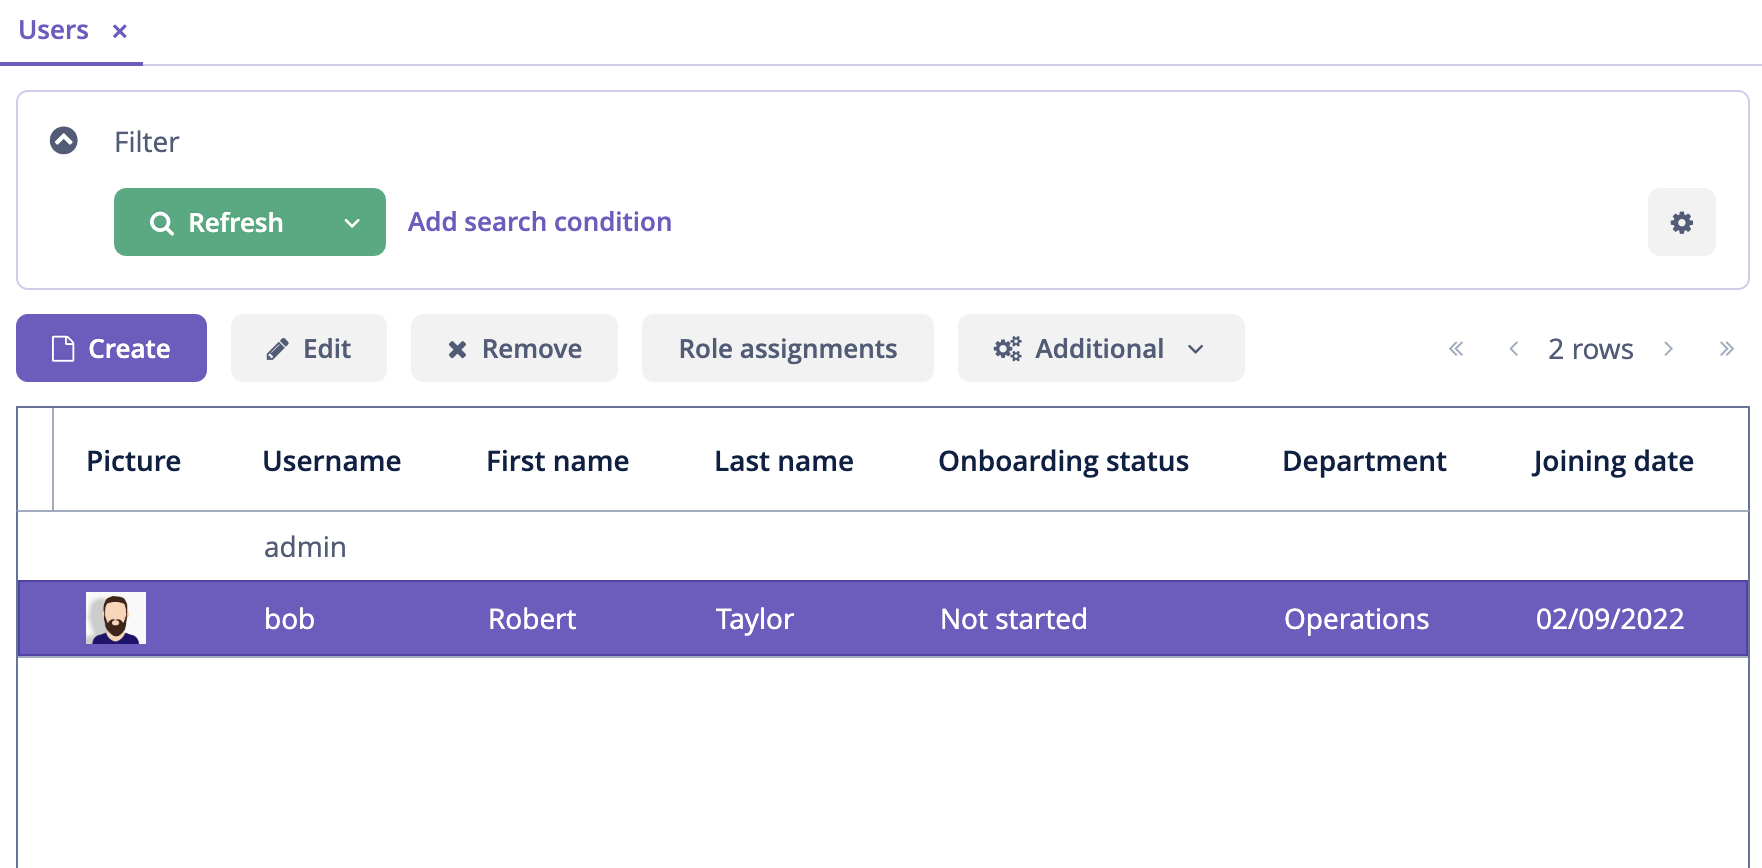Open filter settings gear icon

tap(1682, 222)
